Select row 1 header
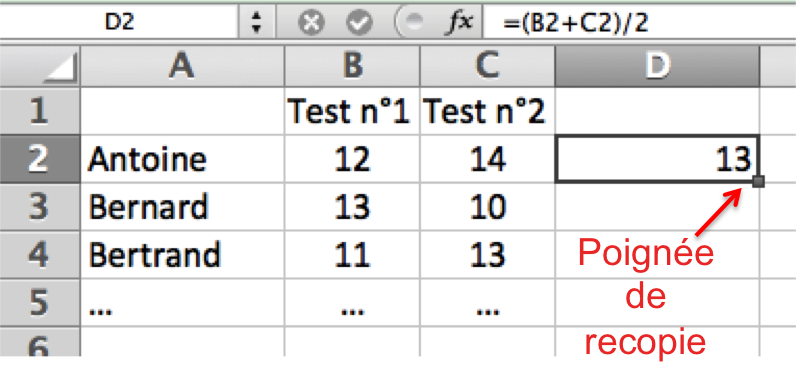Image resolution: width=796 pixels, height=367 pixels. pos(40,111)
